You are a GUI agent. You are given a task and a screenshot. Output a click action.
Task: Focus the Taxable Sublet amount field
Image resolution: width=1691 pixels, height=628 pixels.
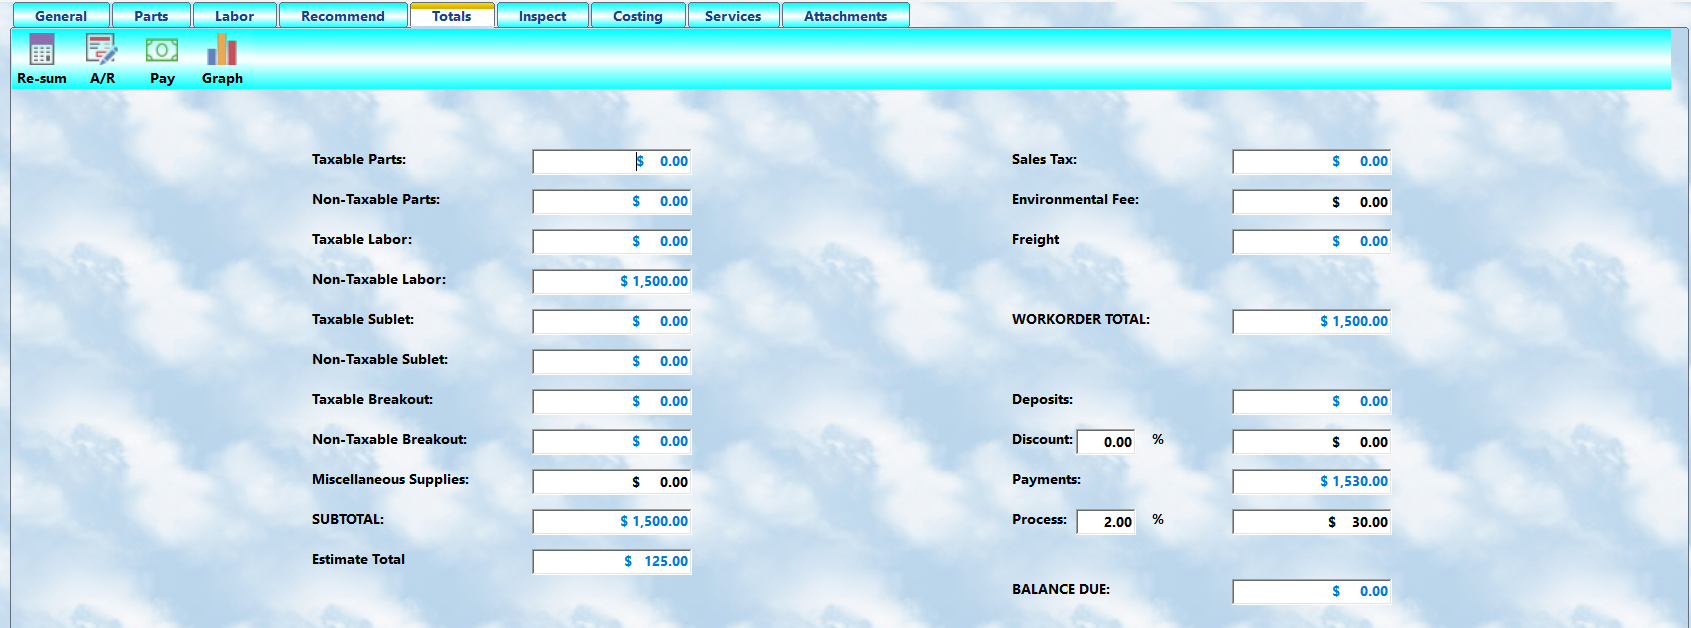point(612,321)
